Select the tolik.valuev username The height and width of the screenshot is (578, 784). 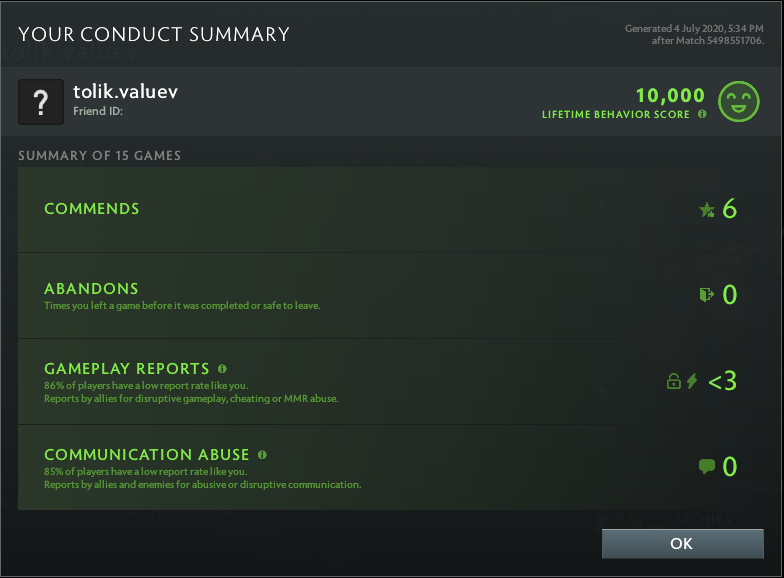point(125,92)
